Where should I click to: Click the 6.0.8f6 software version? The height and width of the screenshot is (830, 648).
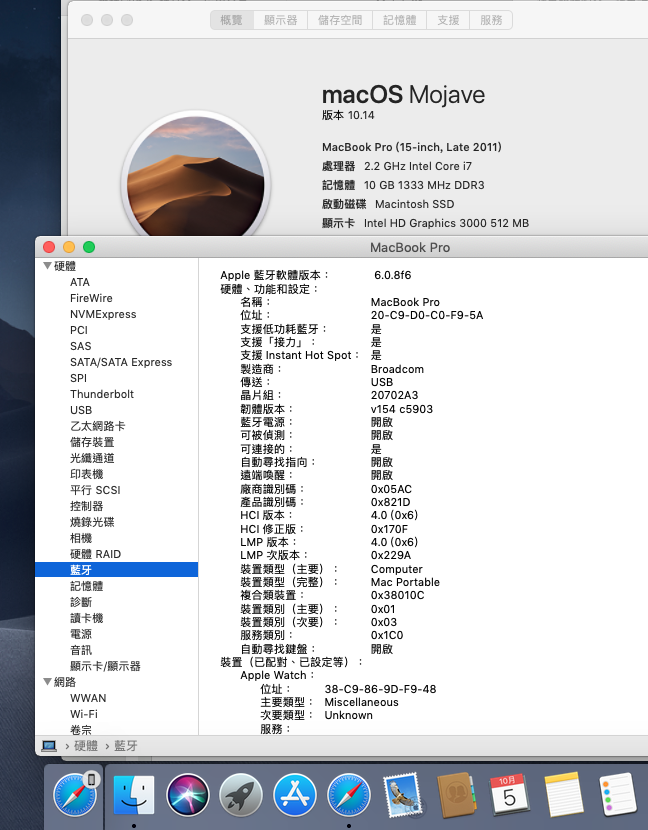392,275
